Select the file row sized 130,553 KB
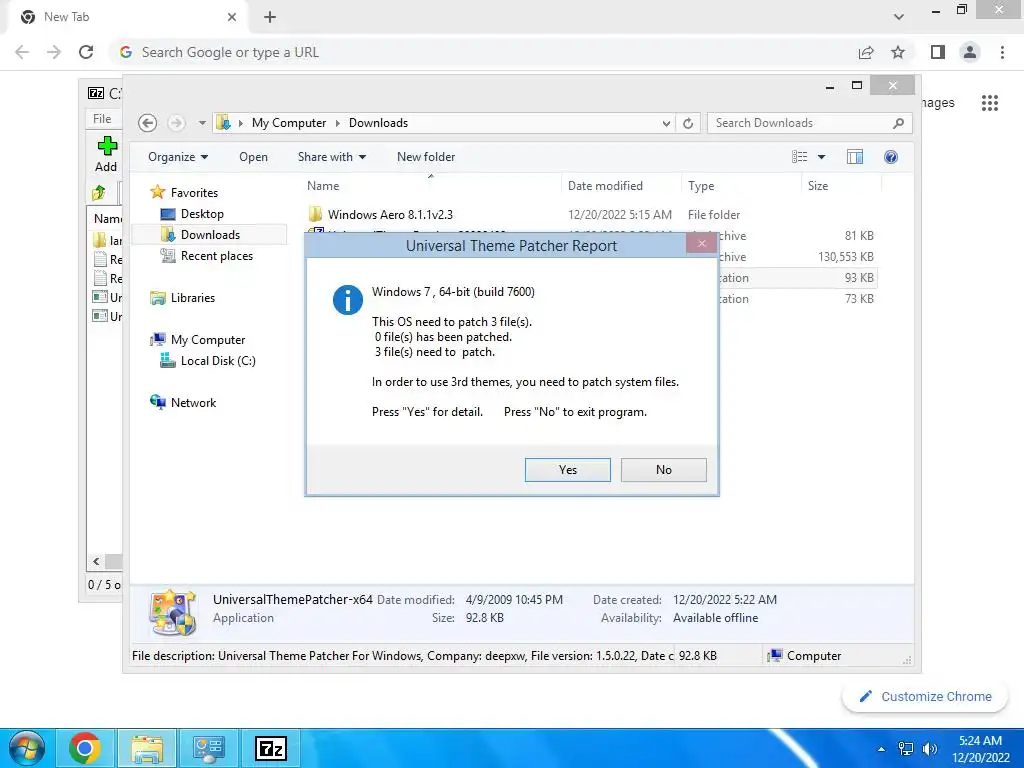Viewport: 1024px width, 768px height. (796, 257)
